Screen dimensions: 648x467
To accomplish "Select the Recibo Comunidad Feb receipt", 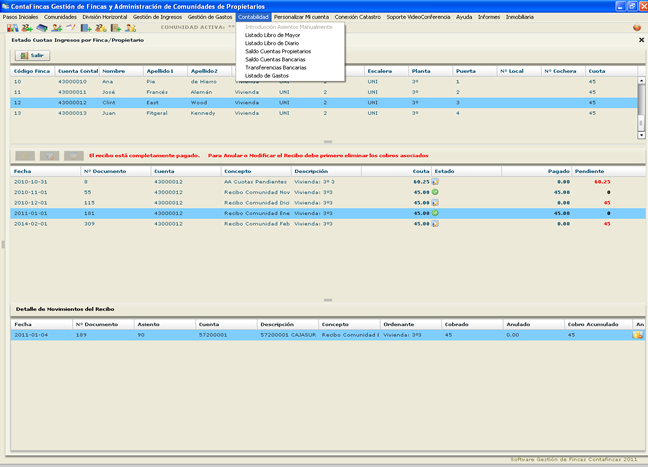I will 328,224.
